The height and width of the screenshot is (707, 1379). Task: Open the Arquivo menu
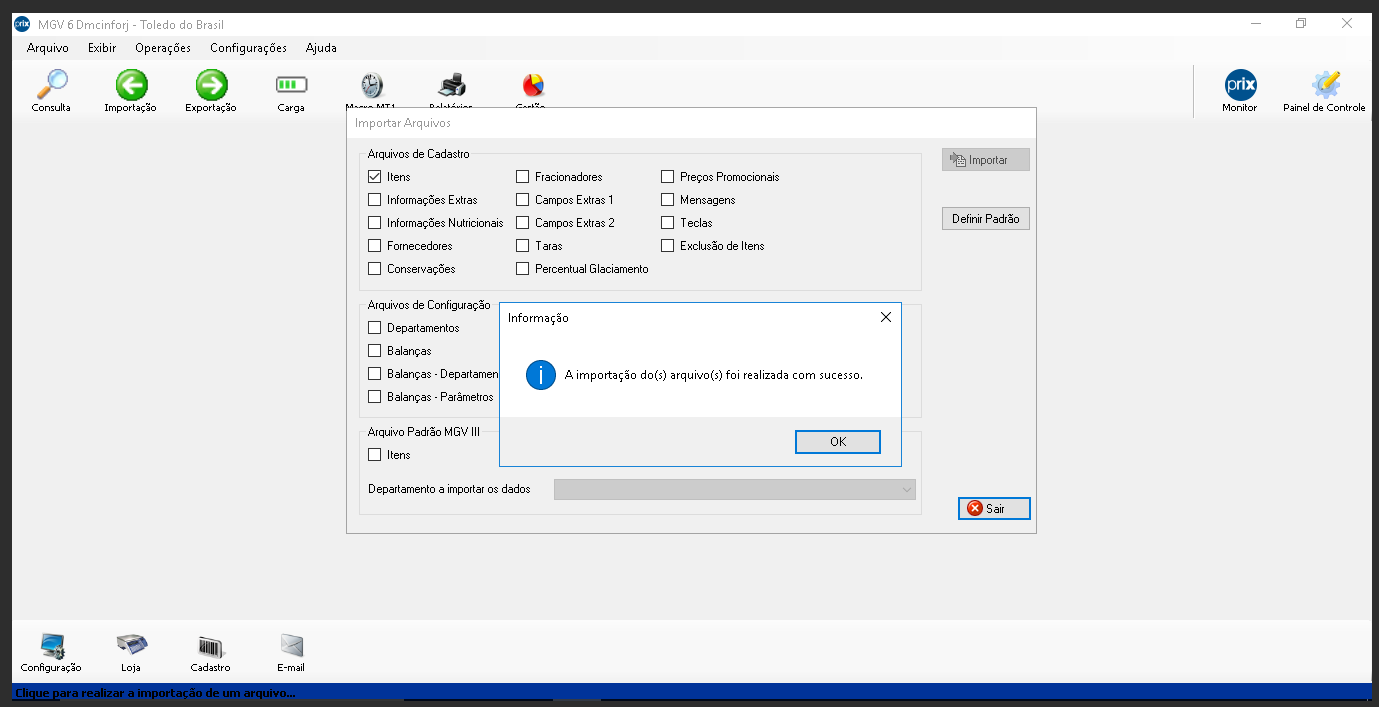pyautogui.click(x=48, y=48)
